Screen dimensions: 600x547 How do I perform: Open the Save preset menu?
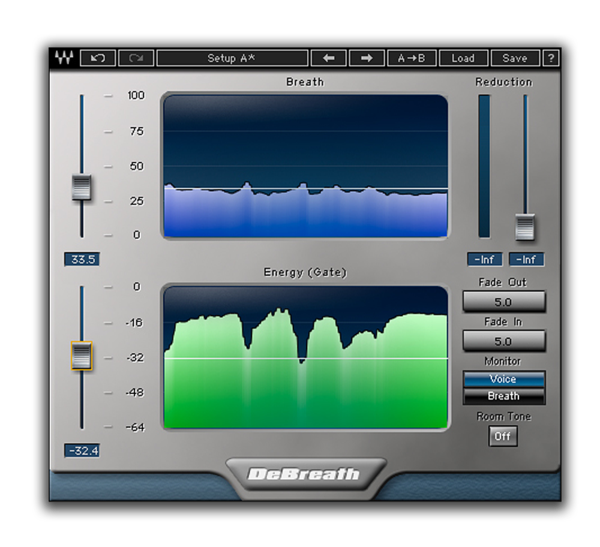(x=515, y=58)
